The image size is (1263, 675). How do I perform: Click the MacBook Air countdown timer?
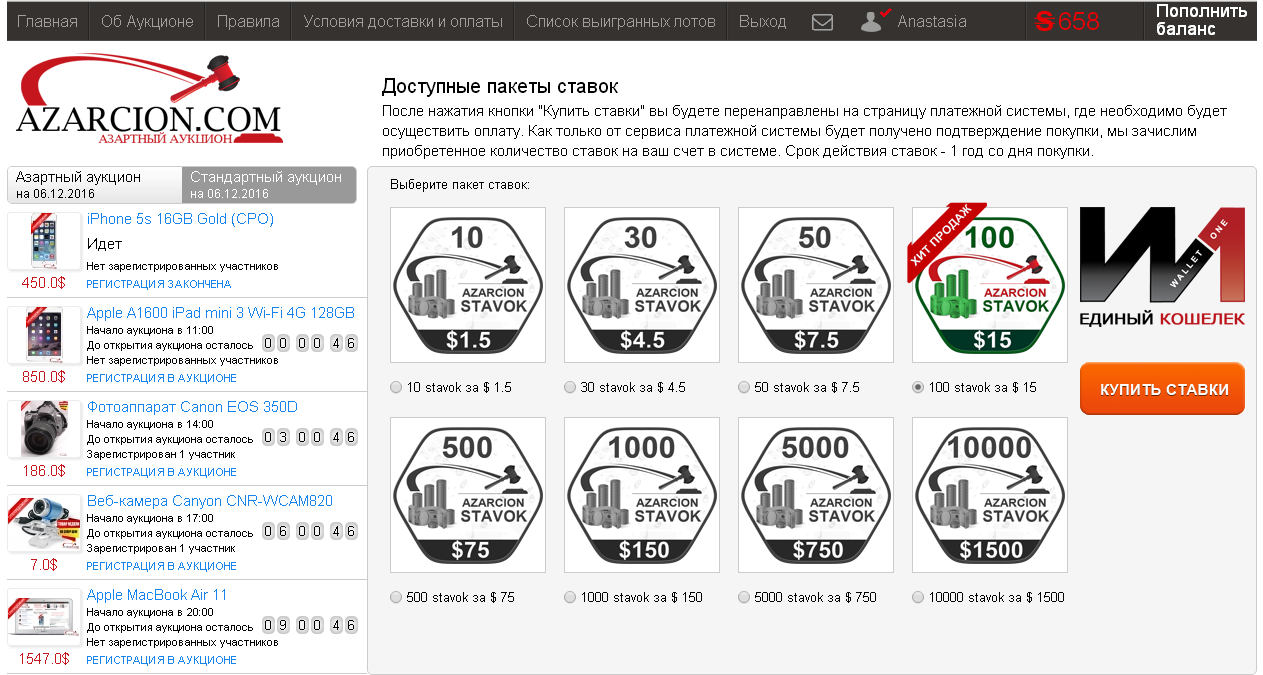(309, 626)
